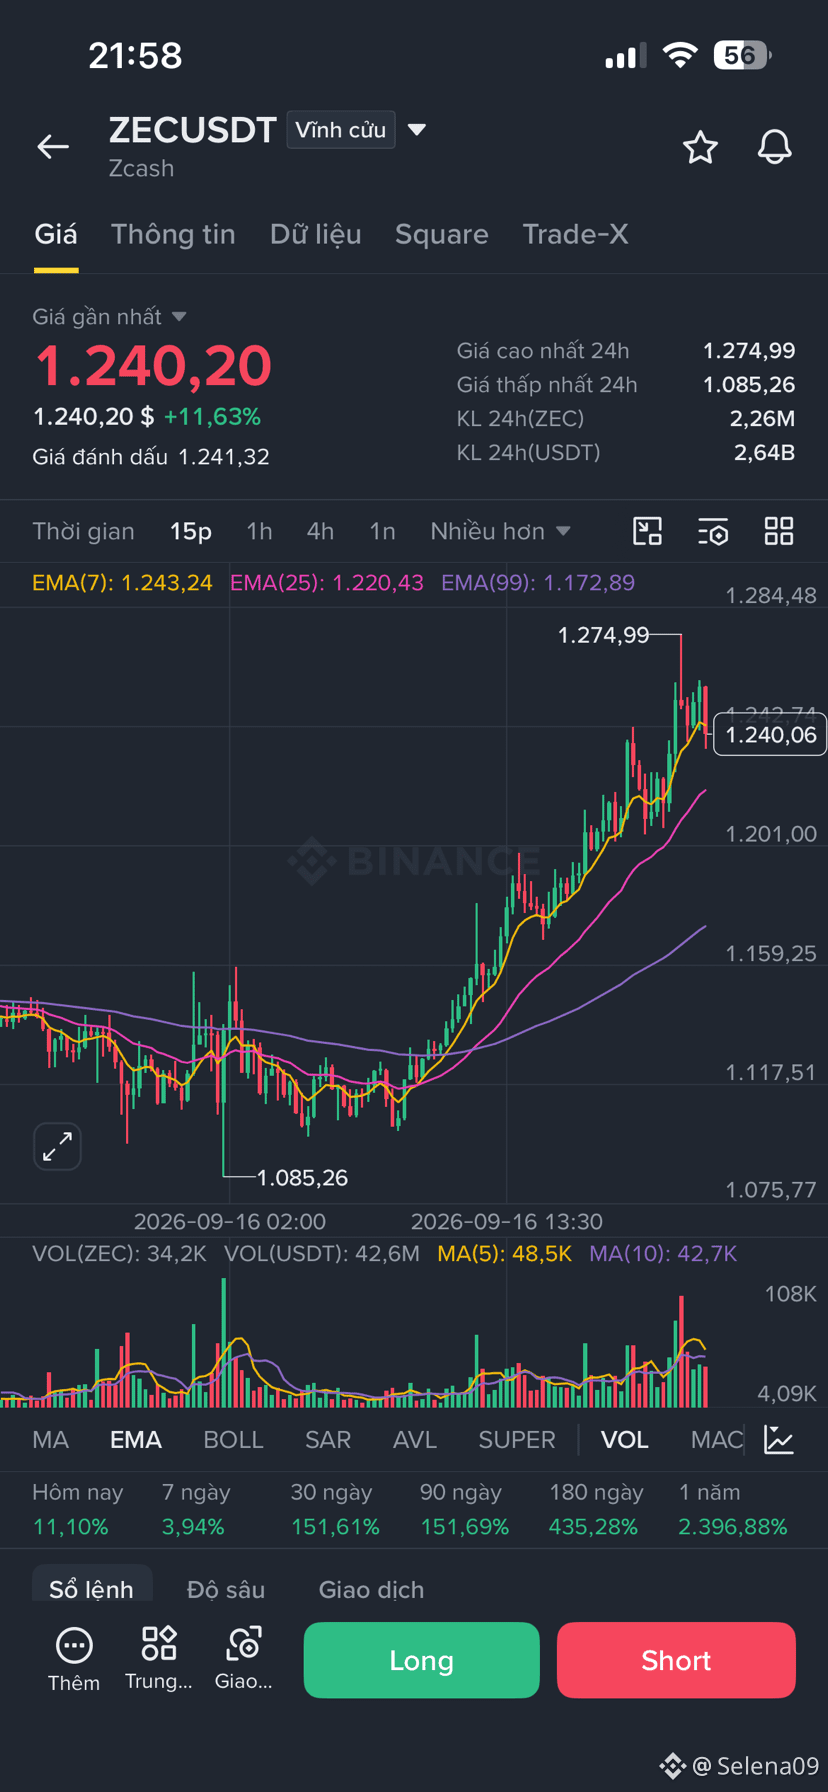Image resolution: width=828 pixels, height=1792 pixels.
Task: Enable the BOLL indicator
Action: tap(233, 1439)
